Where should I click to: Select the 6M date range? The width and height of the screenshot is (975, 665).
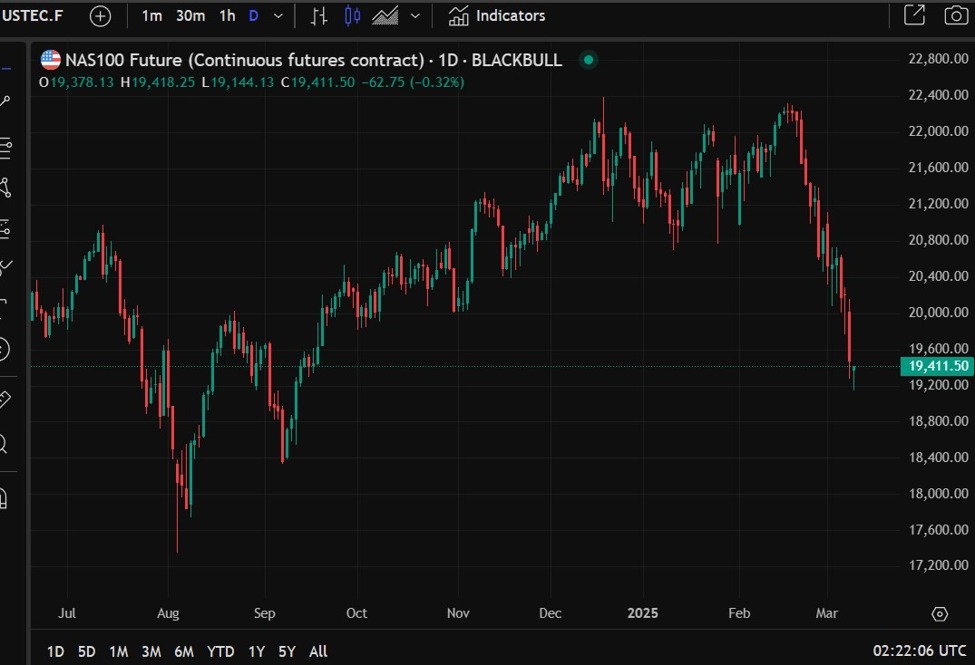pyautogui.click(x=184, y=651)
